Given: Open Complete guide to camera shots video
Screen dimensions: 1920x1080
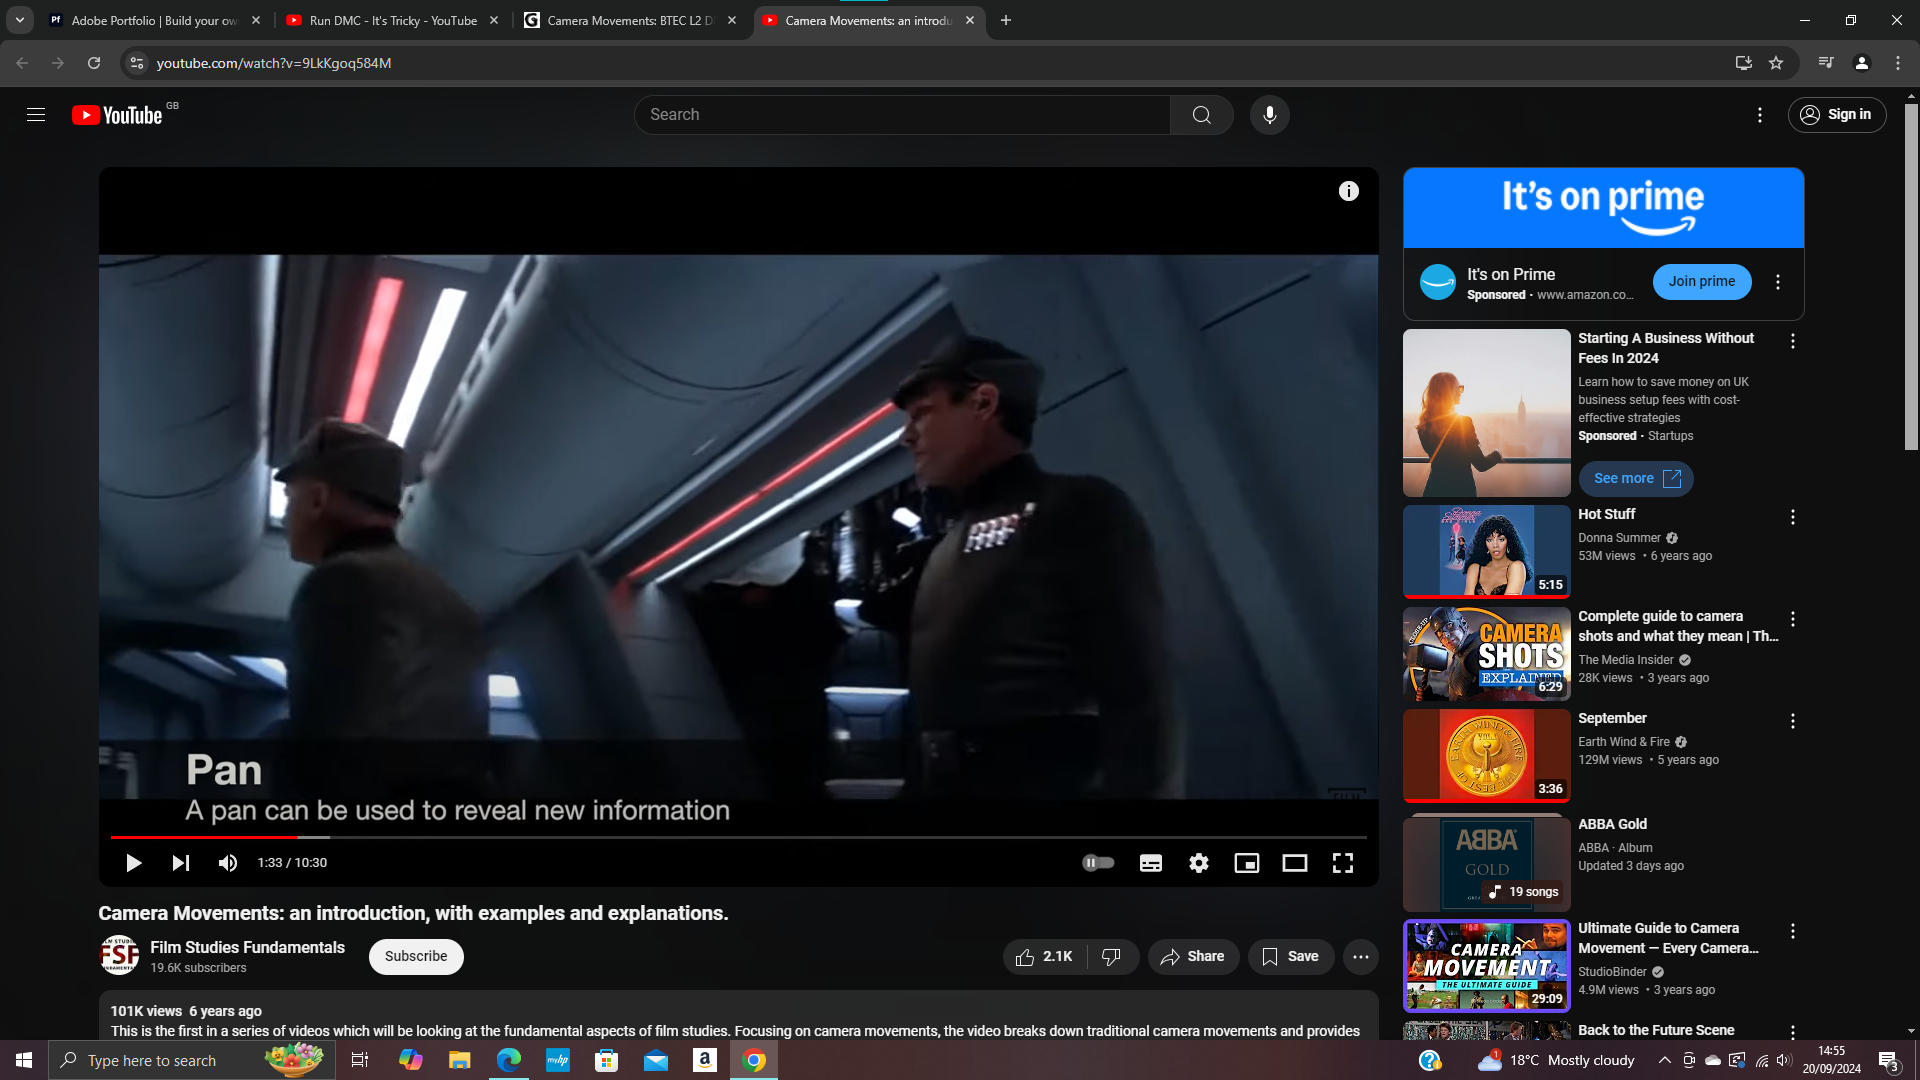Looking at the screenshot, I should tap(1486, 654).
